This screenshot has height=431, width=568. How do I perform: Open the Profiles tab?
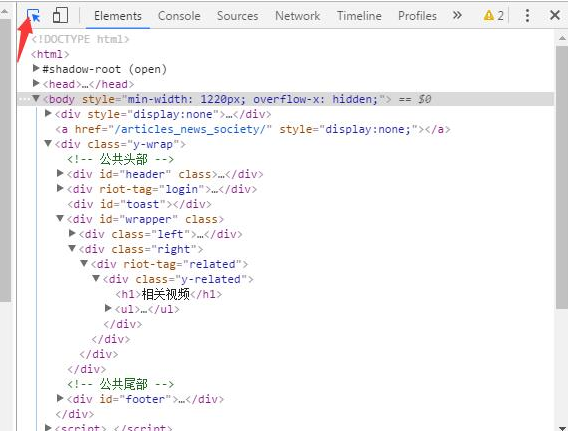417,16
